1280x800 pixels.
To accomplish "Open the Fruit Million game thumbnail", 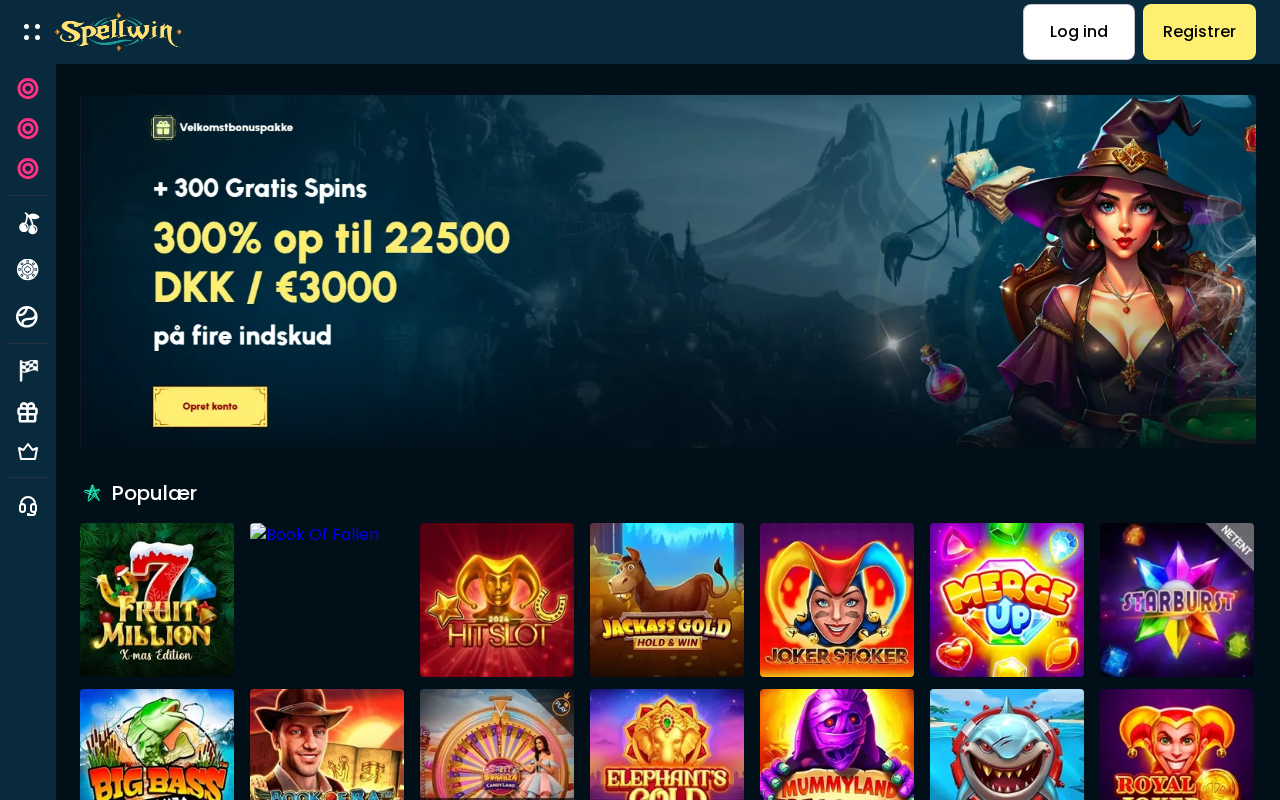I will (x=157, y=600).
